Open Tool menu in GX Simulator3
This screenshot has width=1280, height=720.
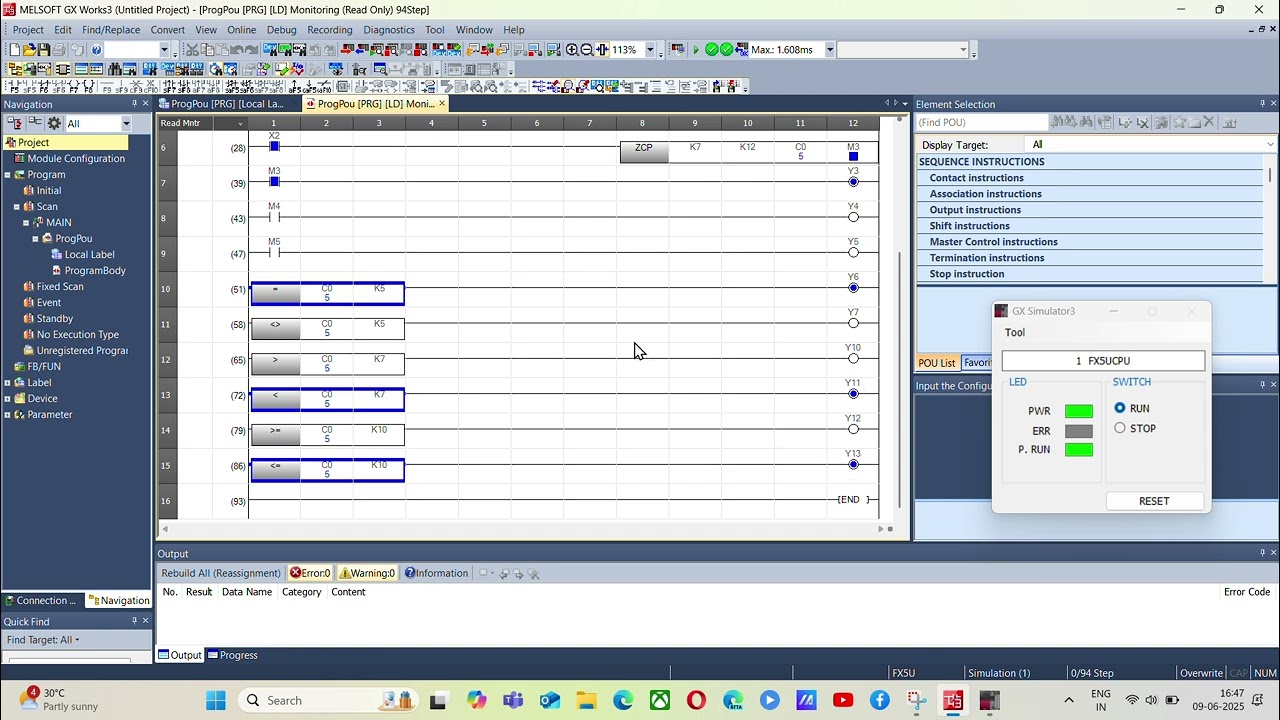click(1014, 332)
